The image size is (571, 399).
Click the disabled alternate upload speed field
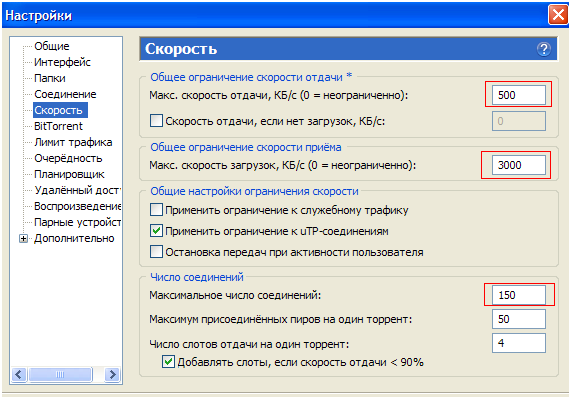pyautogui.click(x=519, y=121)
